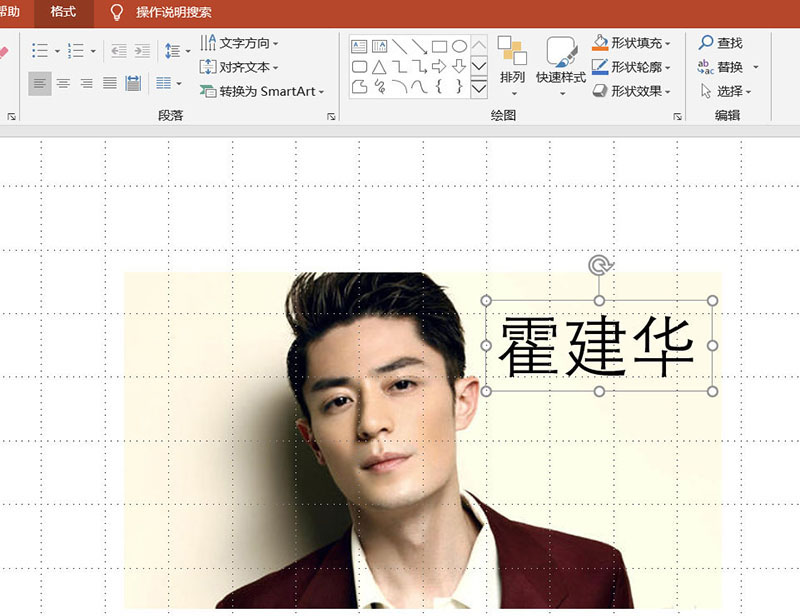
Task: Open the 替换 replace dropdown arrow
Action: point(756,67)
